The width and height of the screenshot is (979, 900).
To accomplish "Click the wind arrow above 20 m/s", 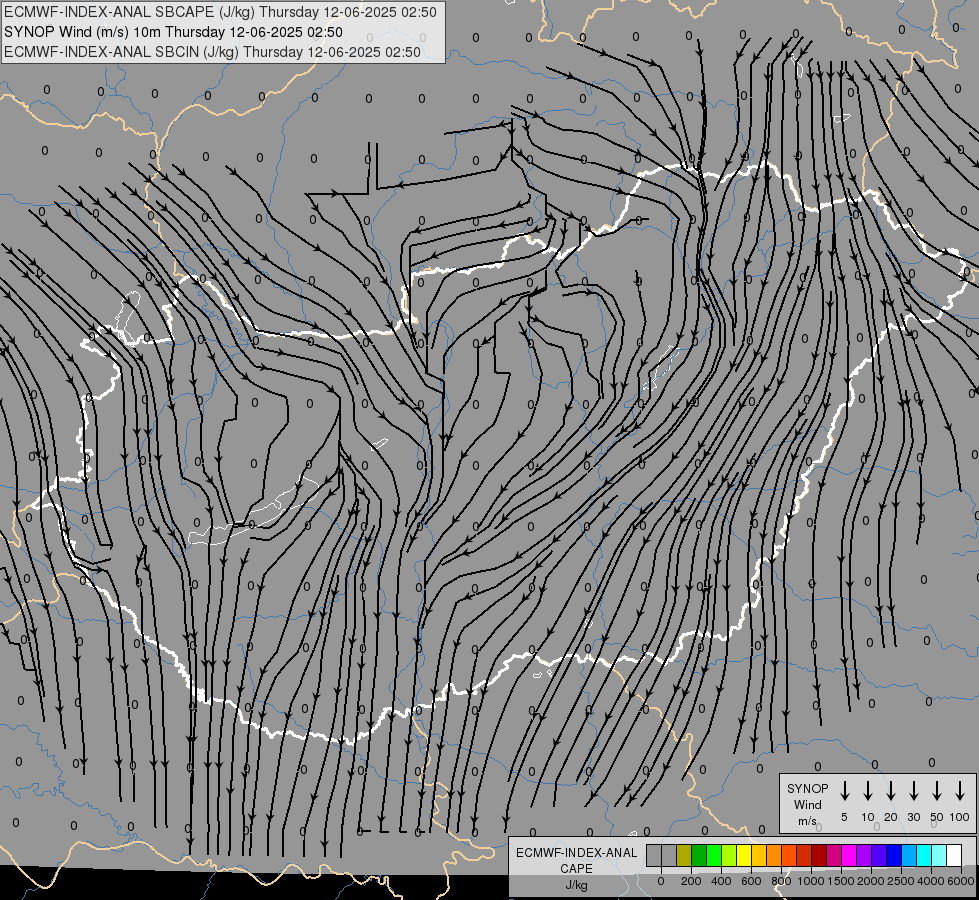I will [891, 791].
